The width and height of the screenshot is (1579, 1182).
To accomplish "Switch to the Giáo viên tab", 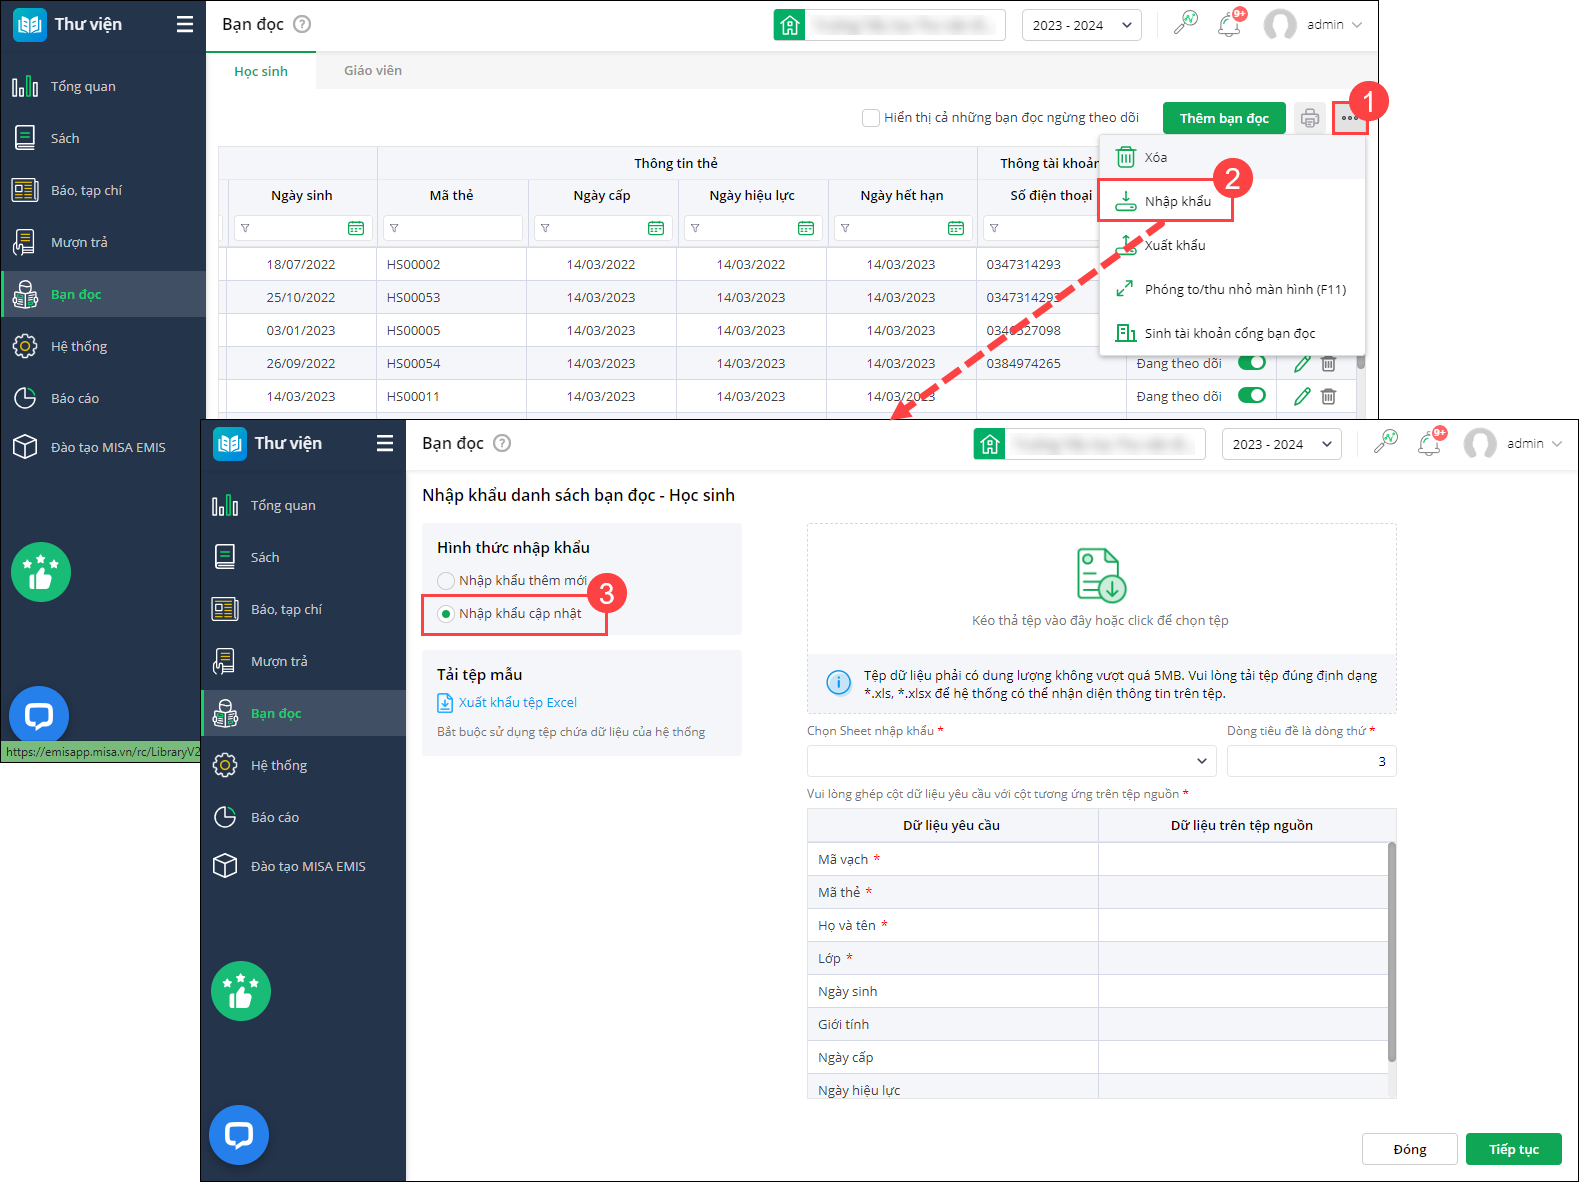I will coord(373,70).
